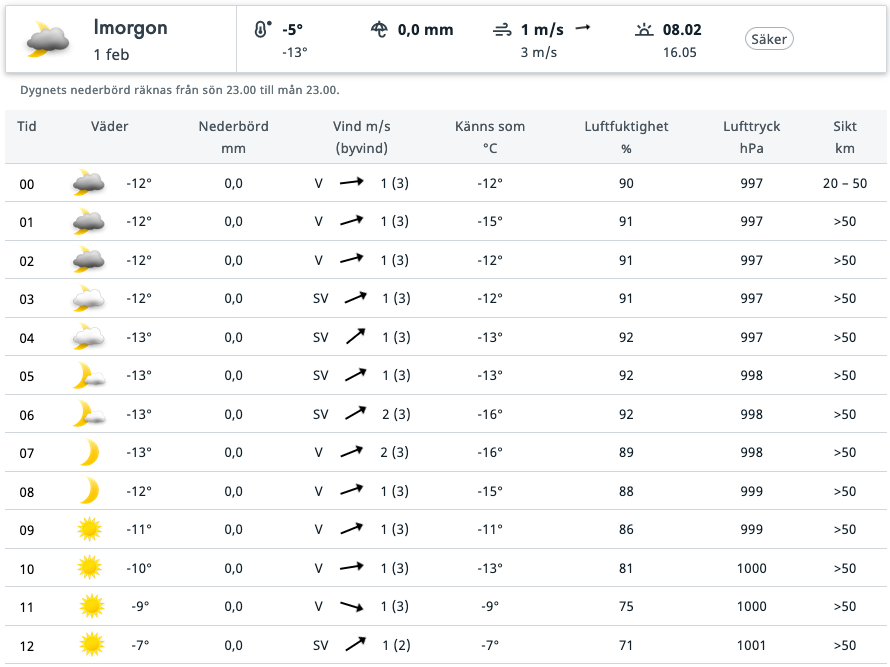Click the Imorgon day heading

click(x=131, y=27)
